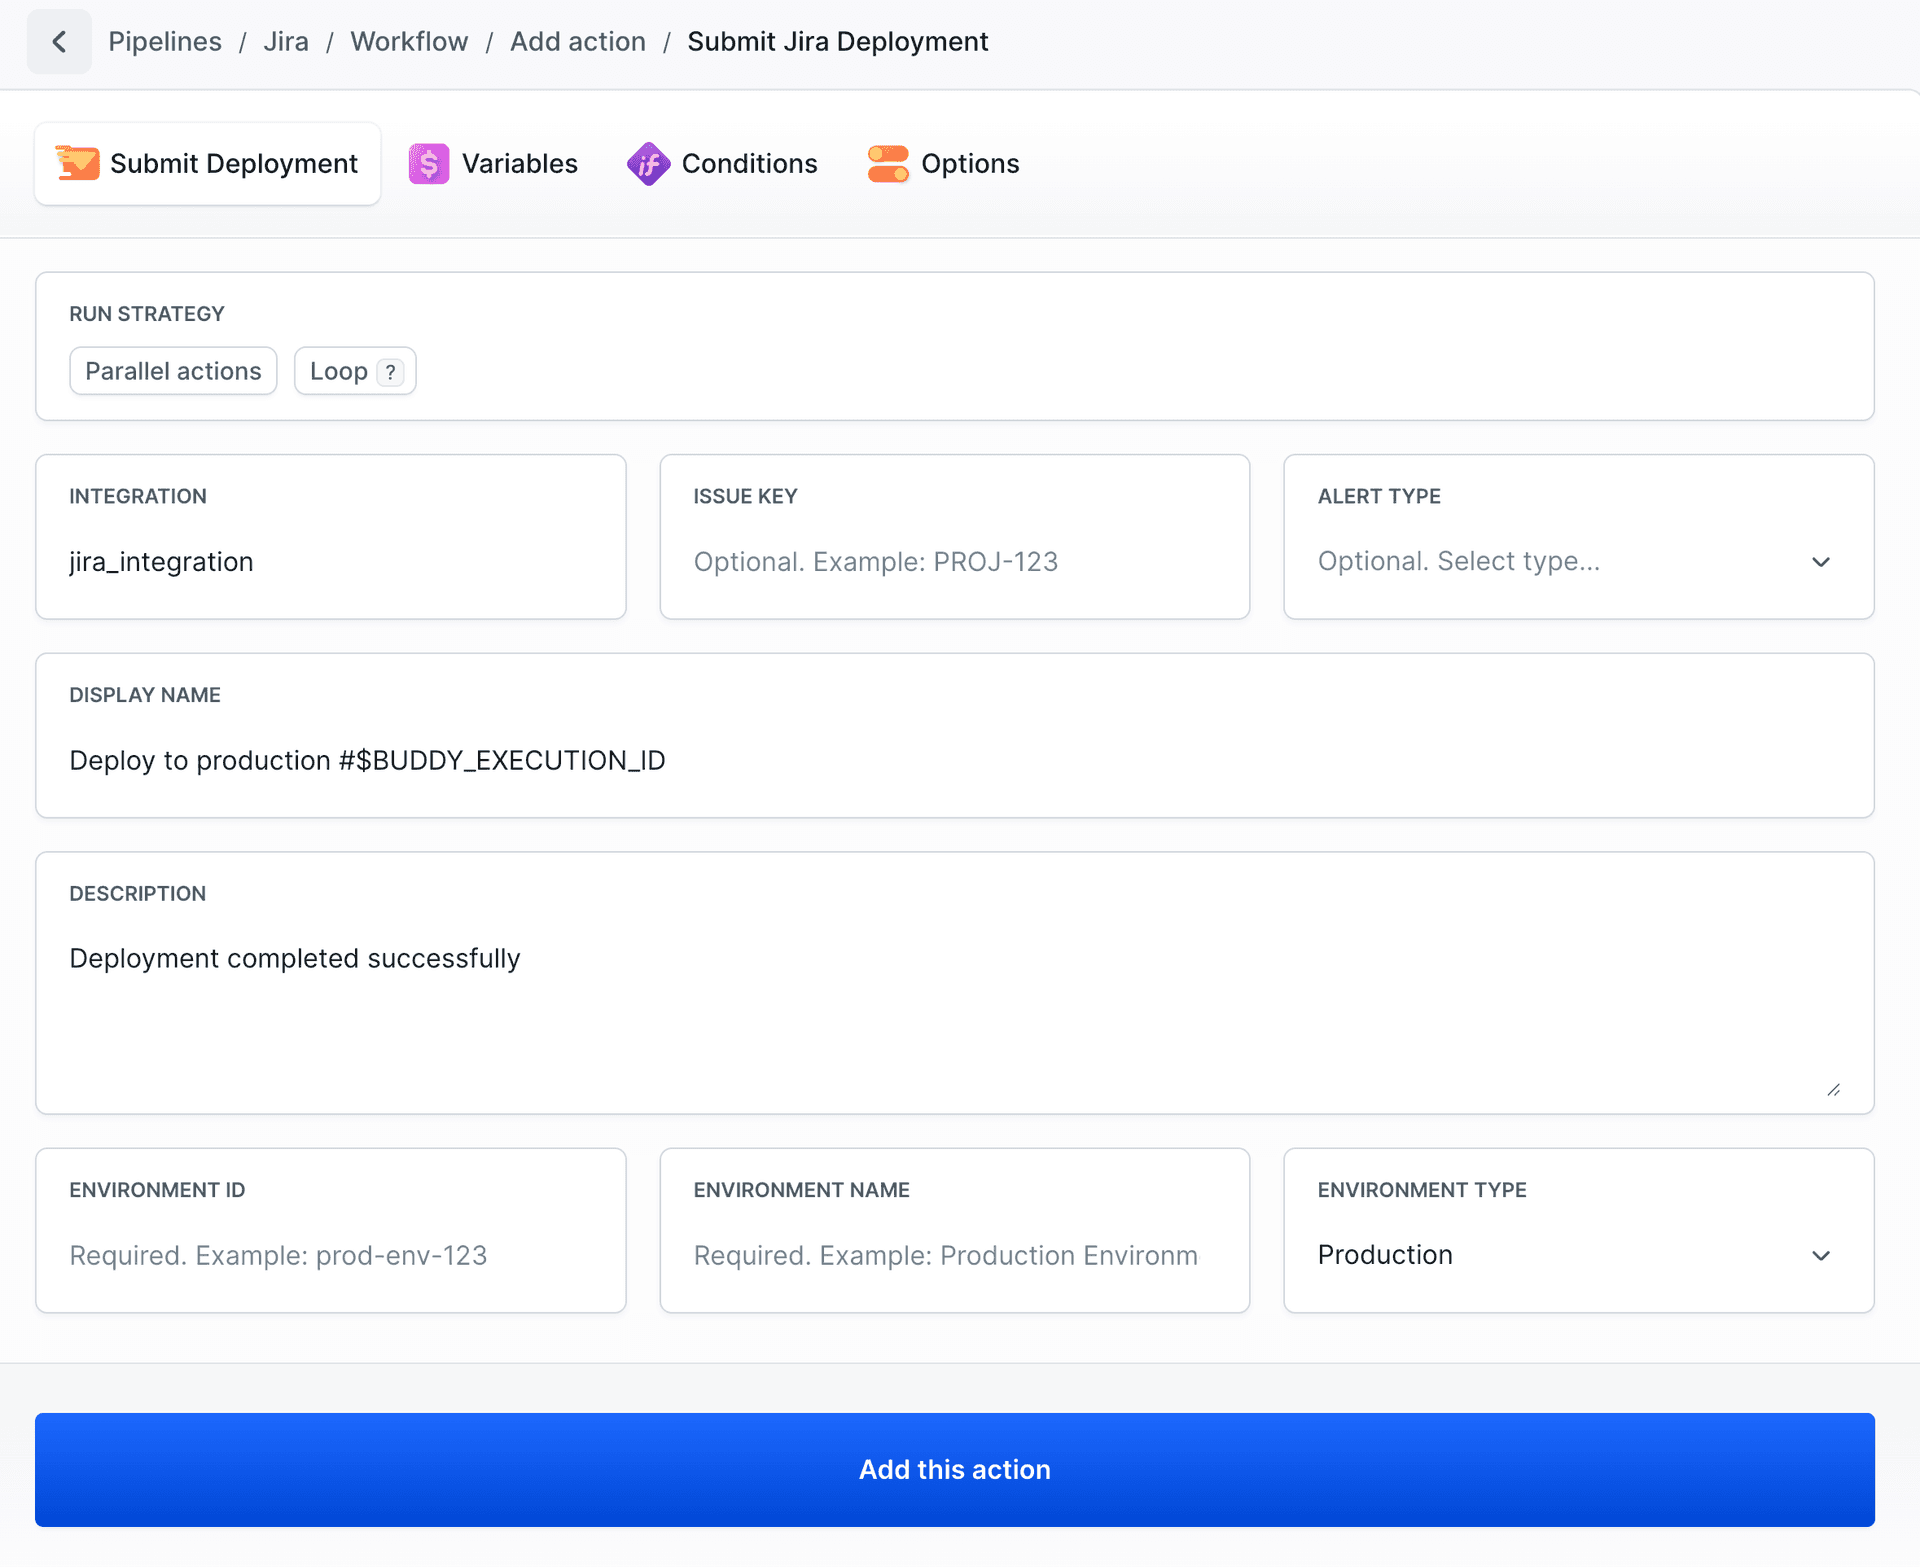Screen dimensions: 1920x1567
Task: Click the back arrow chevron in the header
Action: click(x=59, y=41)
